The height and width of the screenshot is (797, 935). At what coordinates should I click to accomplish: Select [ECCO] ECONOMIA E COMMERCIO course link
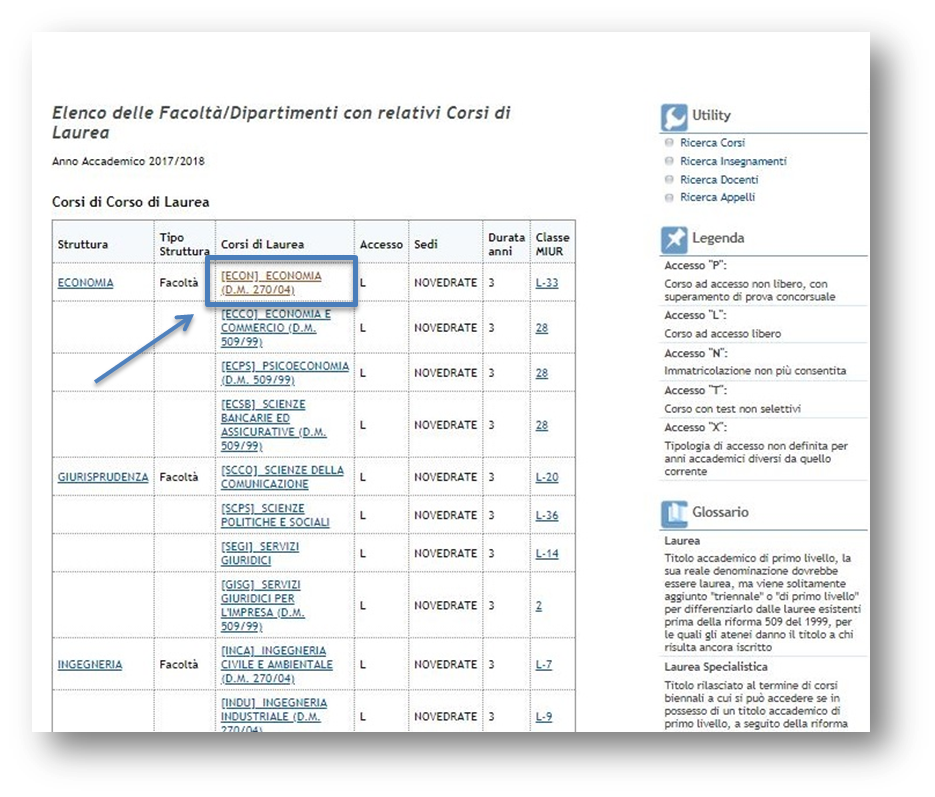tap(275, 328)
